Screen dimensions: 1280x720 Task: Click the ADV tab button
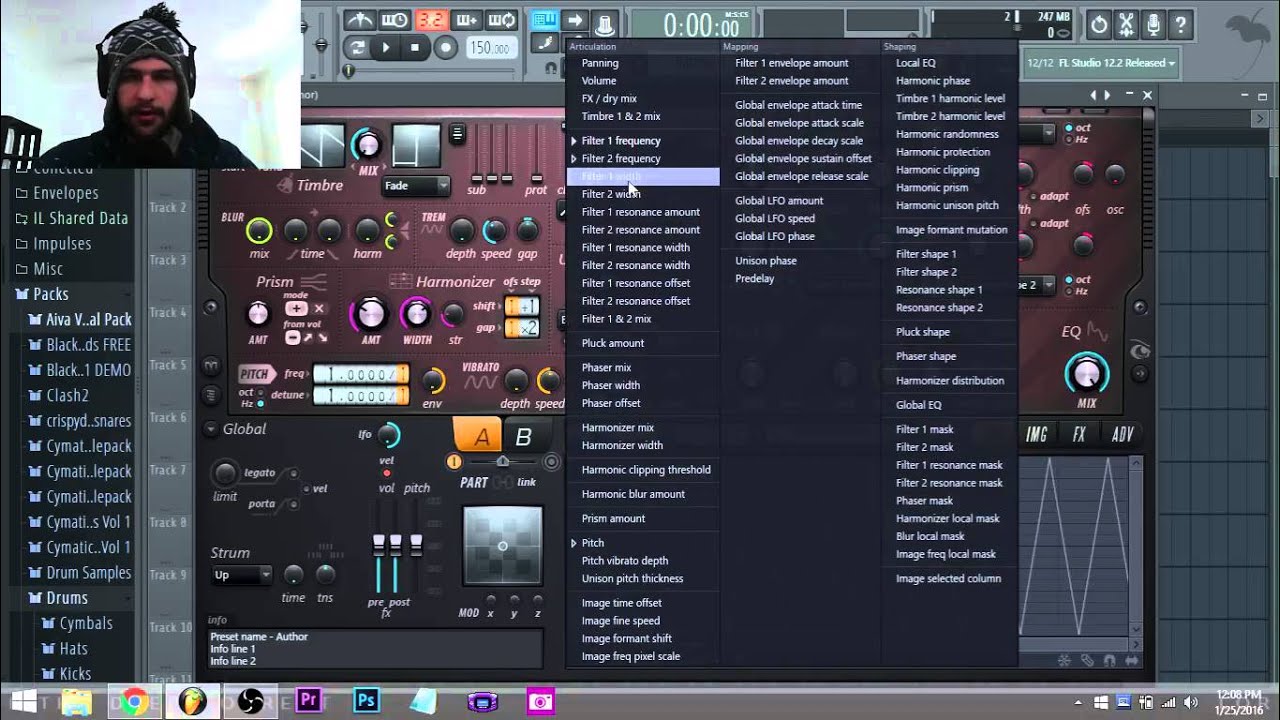point(1123,434)
